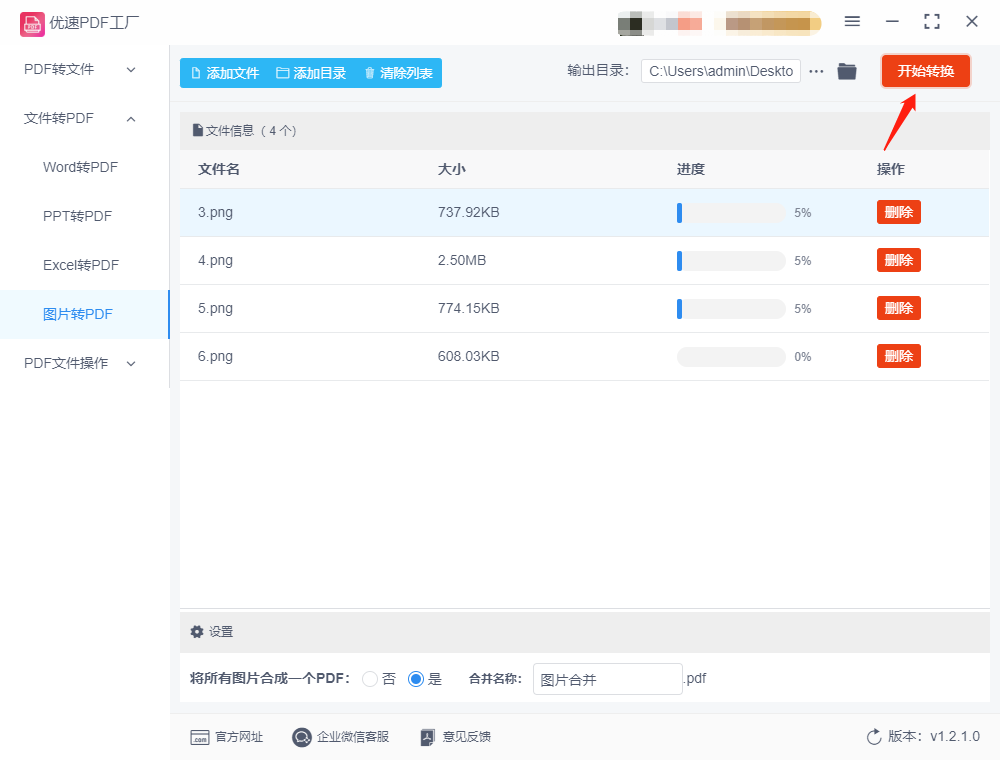Screen dimensions: 1000x760
Task: Click the 官方网址 website icon
Action: tap(200, 737)
